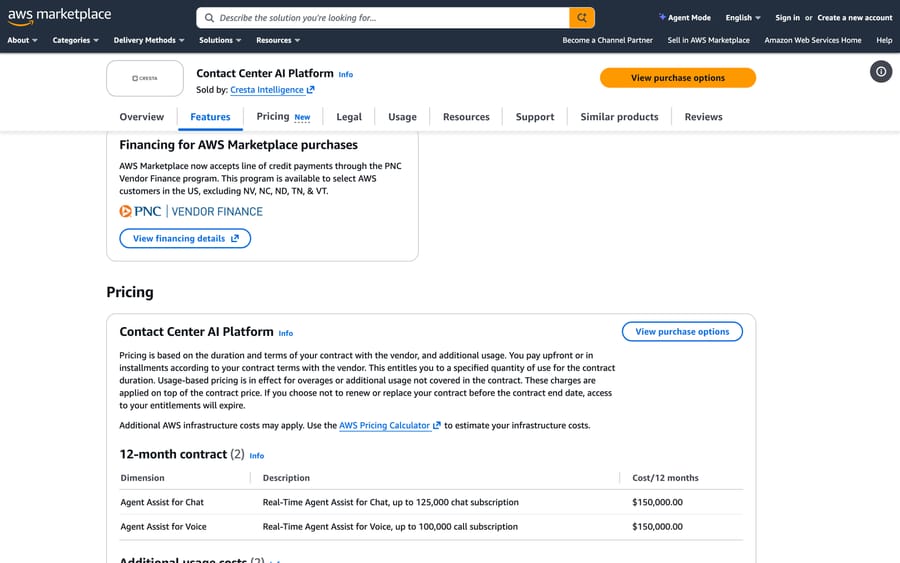The width and height of the screenshot is (900, 563).
Task: Click Become a Channel Partner link
Action: click(607, 40)
